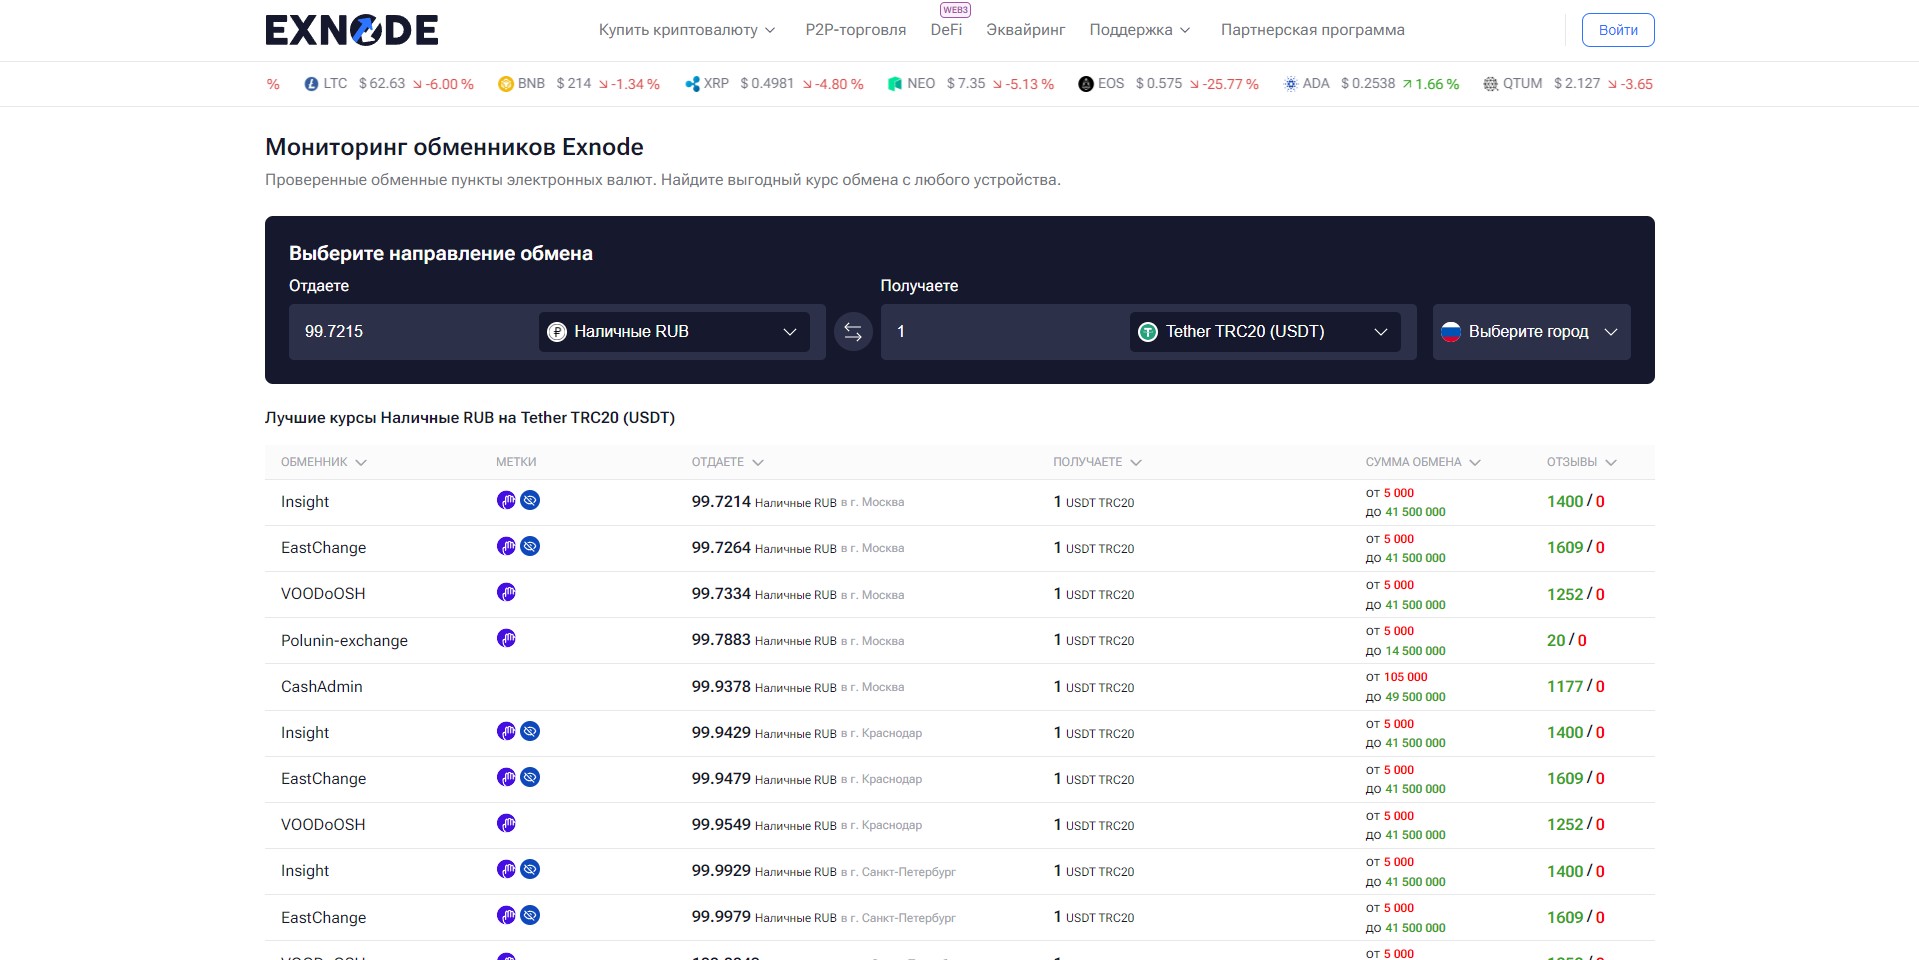Open EastChange exchanger with rate 99.7264
This screenshot has width=1919, height=960.
click(x=324, y=548)
